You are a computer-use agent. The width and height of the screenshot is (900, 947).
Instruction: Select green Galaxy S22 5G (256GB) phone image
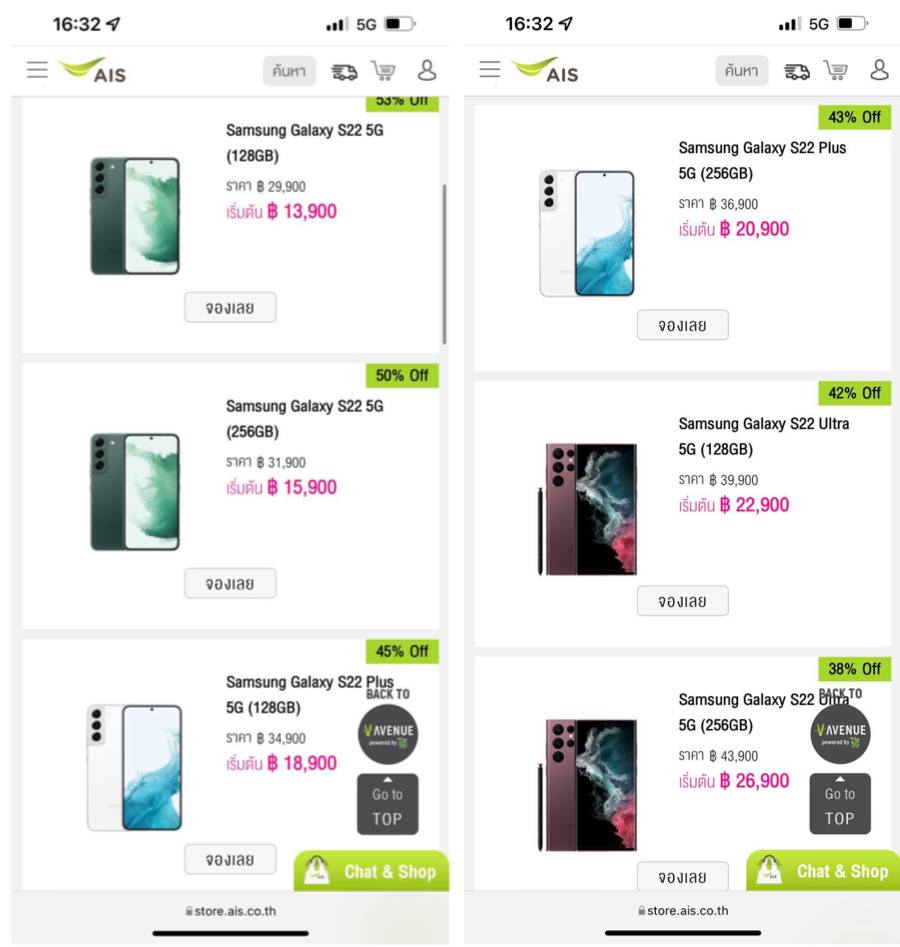135,492
